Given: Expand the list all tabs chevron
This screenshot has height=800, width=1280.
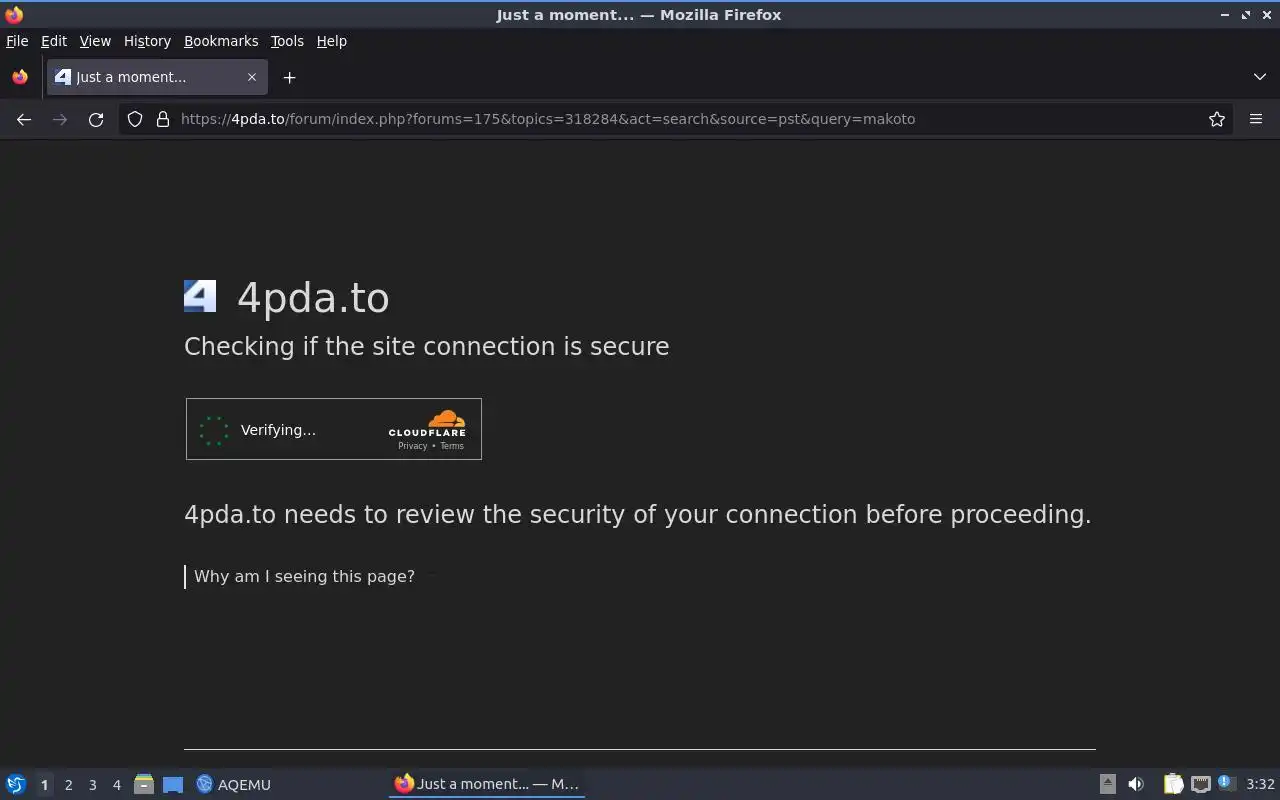Looking at the screenshot, I should pyautogui.click(x=1259, y=77).
